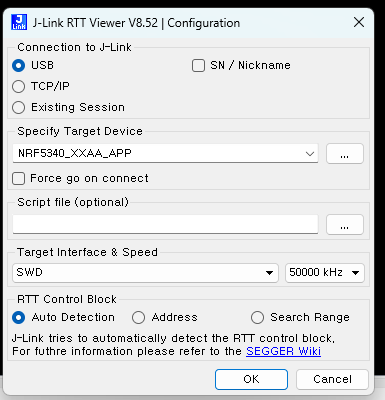Enable the SN / Nickname checkbox

pyautogui.click(x=198, y=66)
